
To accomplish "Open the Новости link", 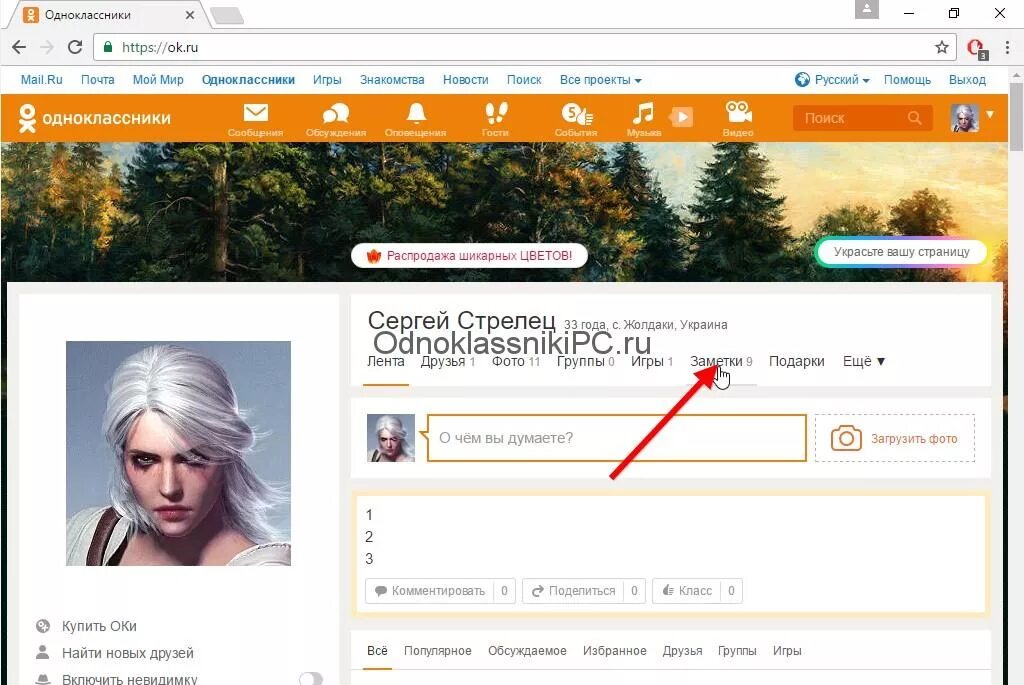I will 466,80.
